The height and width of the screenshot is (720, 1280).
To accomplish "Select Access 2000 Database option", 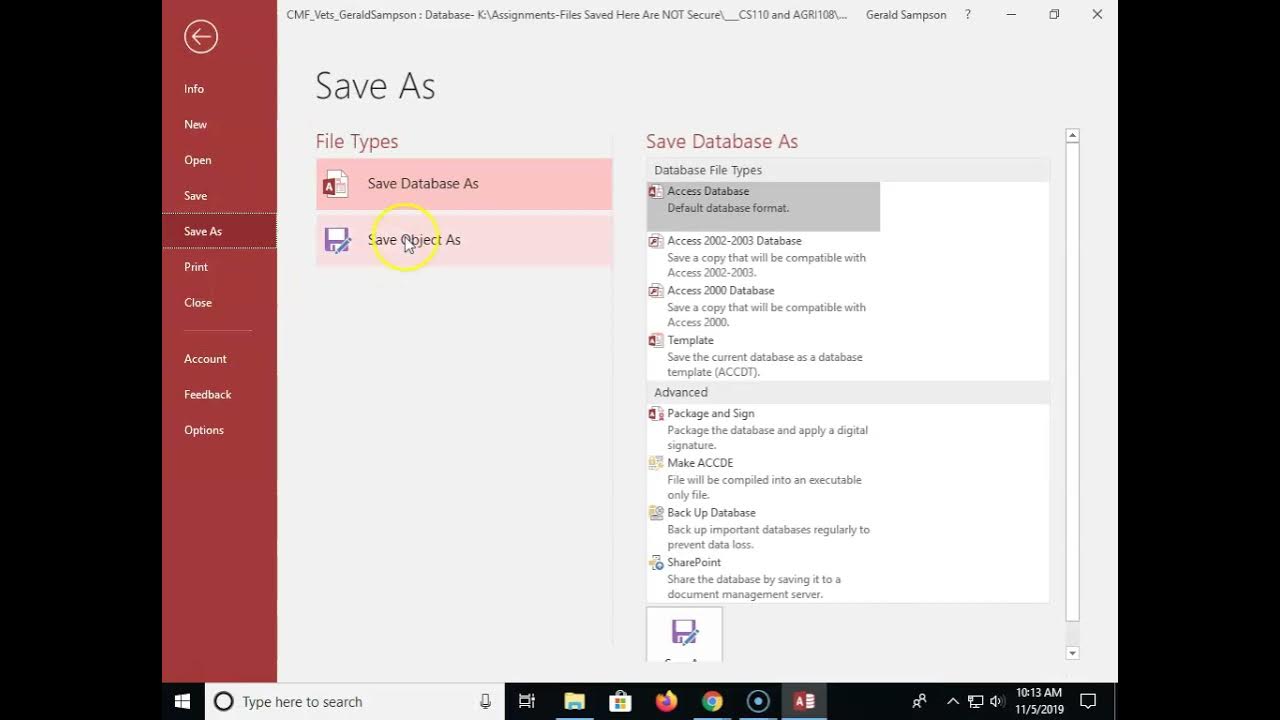I will coord(763,306).
